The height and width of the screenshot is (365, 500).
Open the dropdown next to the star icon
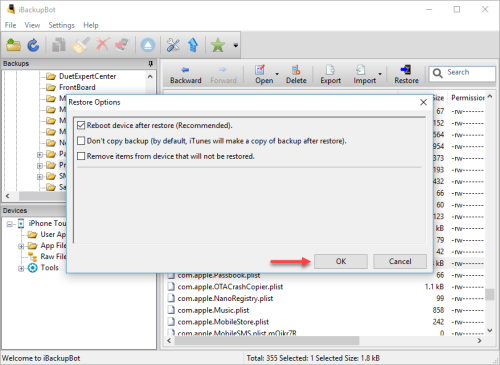tap(235, 45)
